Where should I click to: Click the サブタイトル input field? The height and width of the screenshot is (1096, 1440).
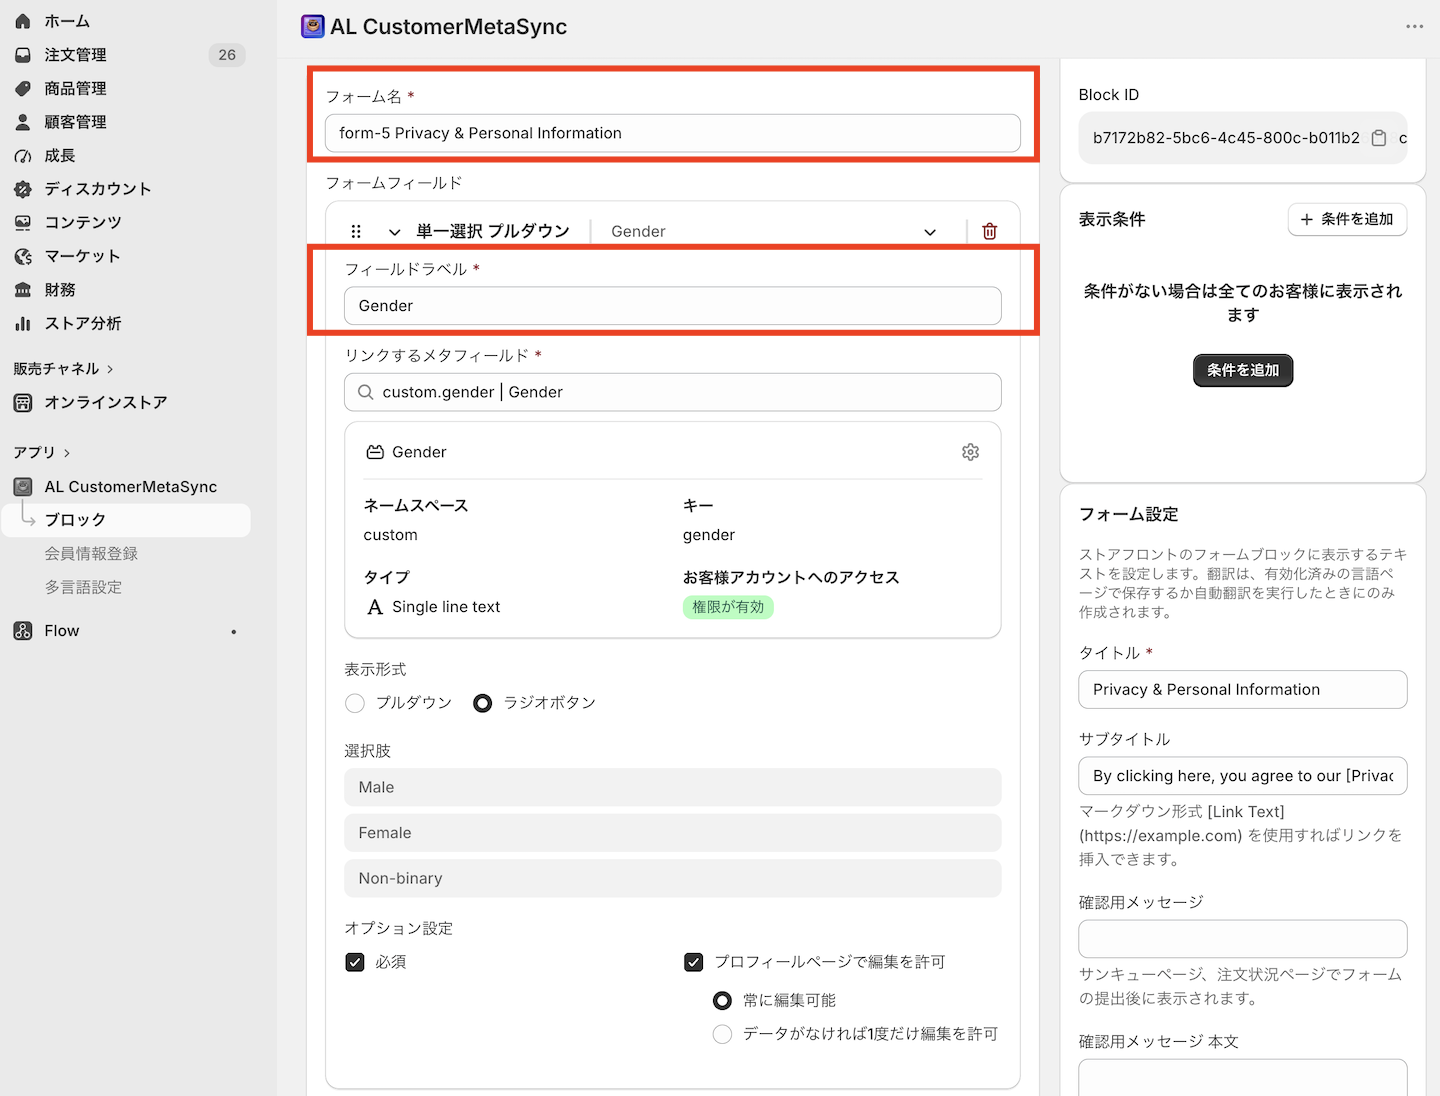(x=1243, y=776)
